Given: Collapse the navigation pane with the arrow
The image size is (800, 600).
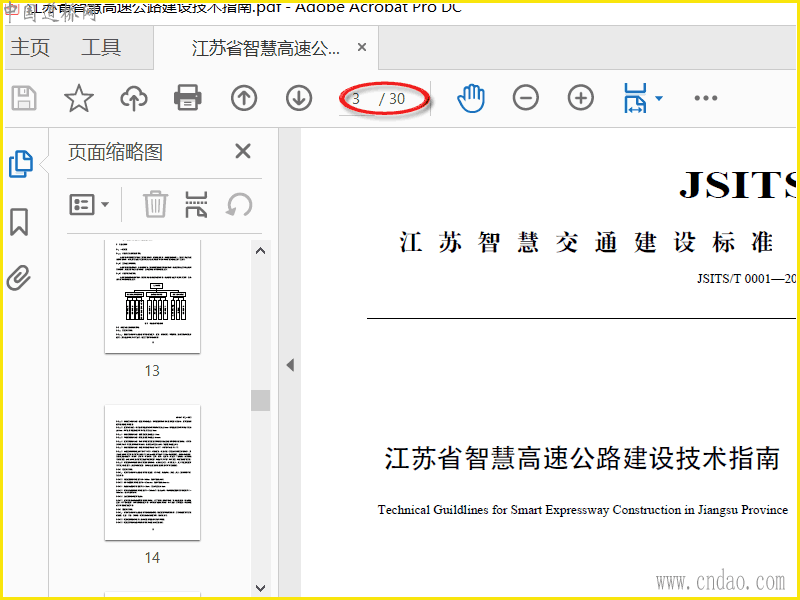Looking at the screenshot, I should pos(290,365).
